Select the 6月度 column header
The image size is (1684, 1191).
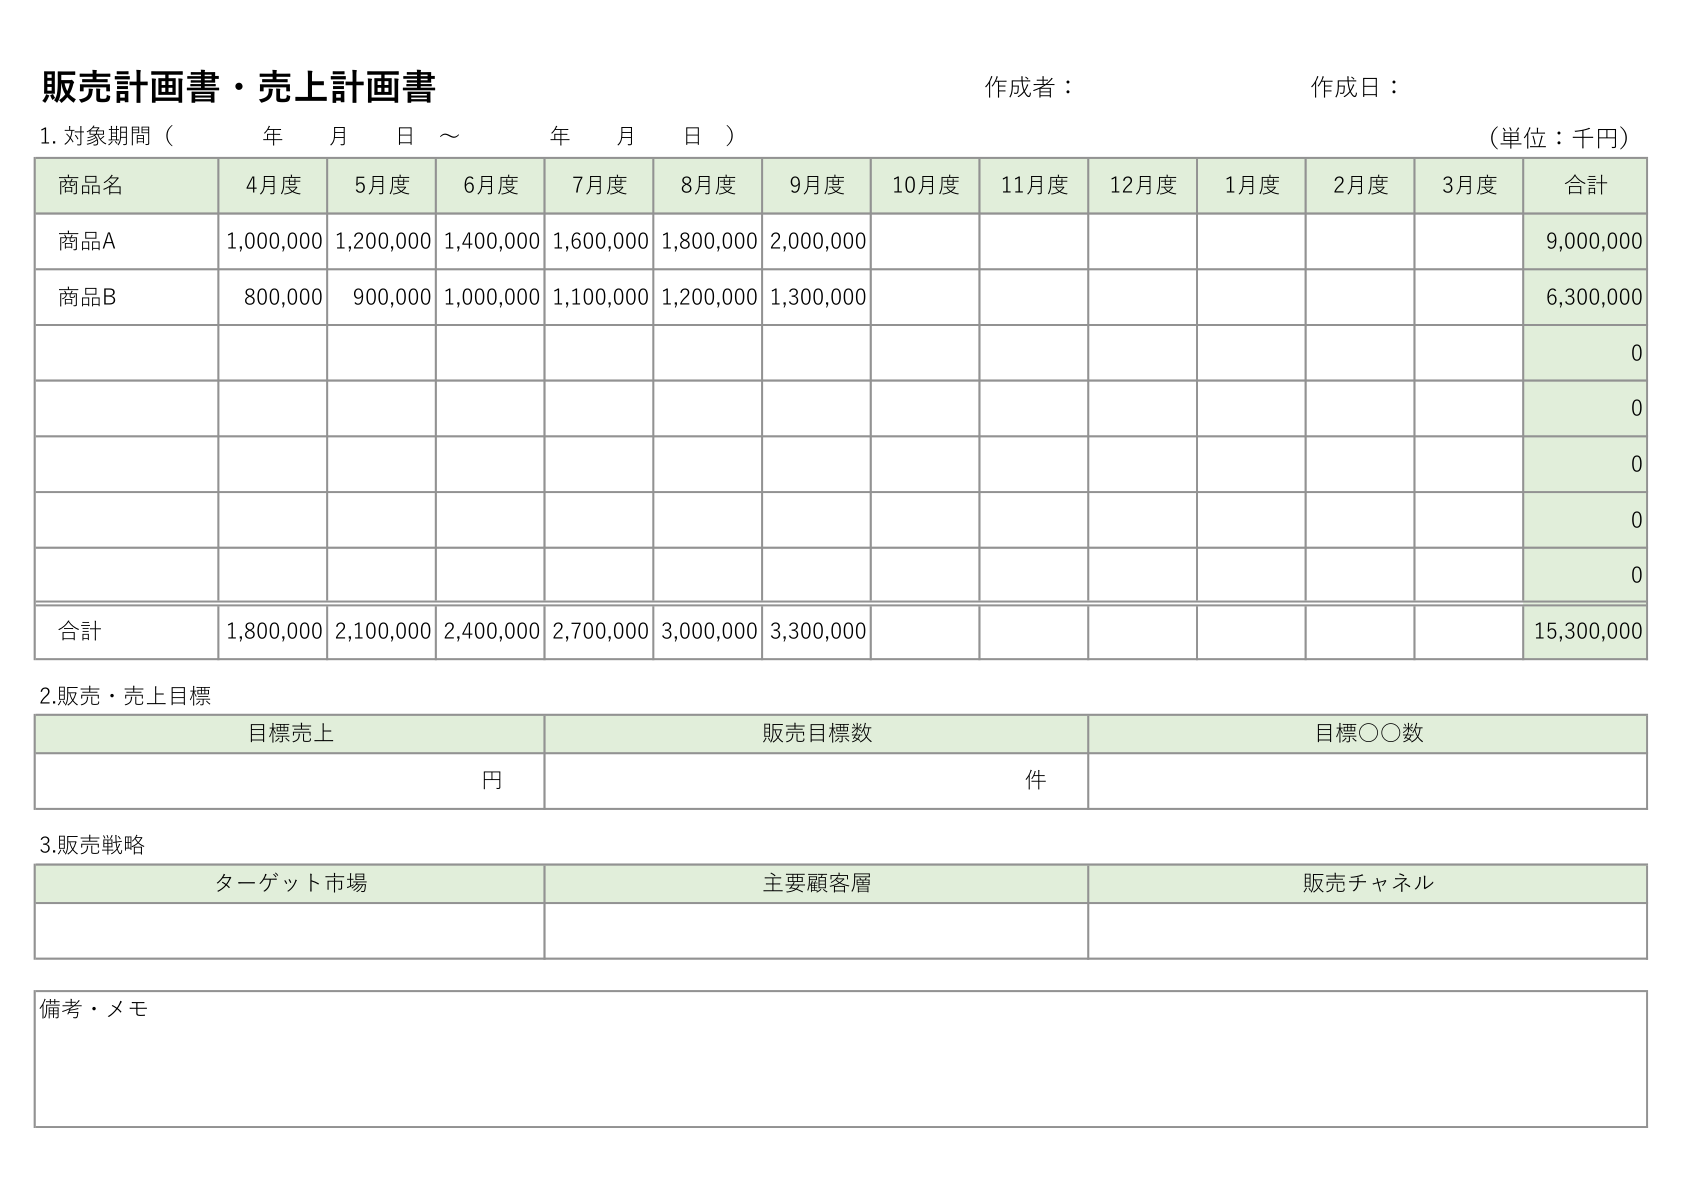click(491, 186)
